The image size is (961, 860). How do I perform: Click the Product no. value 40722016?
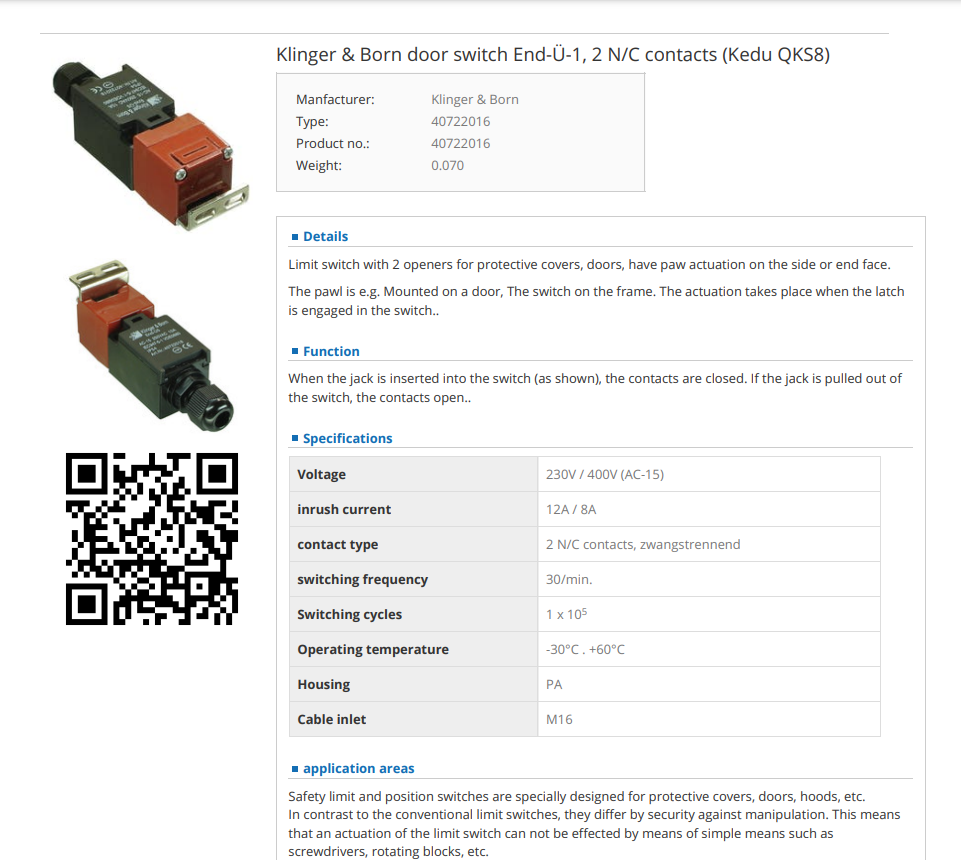pos(460,143)
